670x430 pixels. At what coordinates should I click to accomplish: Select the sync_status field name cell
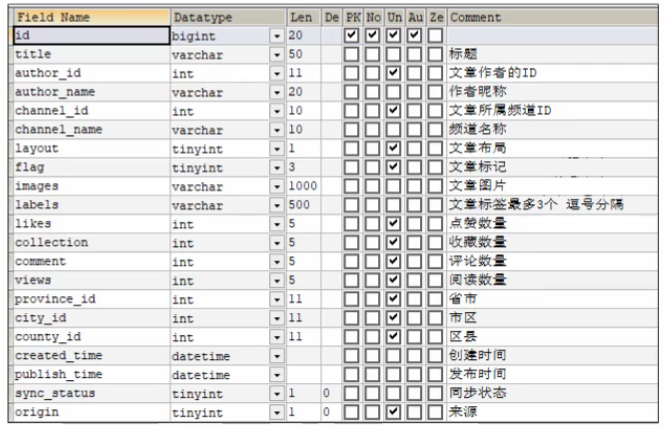click(92, 393)
